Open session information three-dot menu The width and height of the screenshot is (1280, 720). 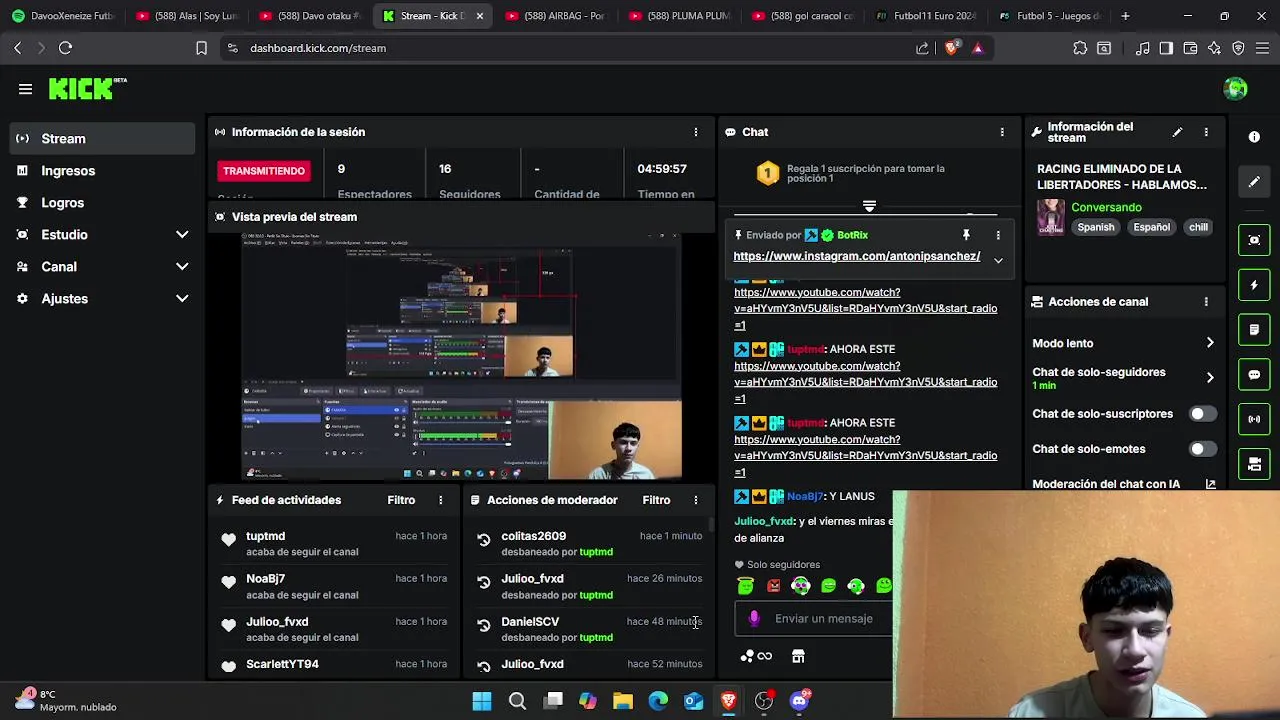[696, 132]
